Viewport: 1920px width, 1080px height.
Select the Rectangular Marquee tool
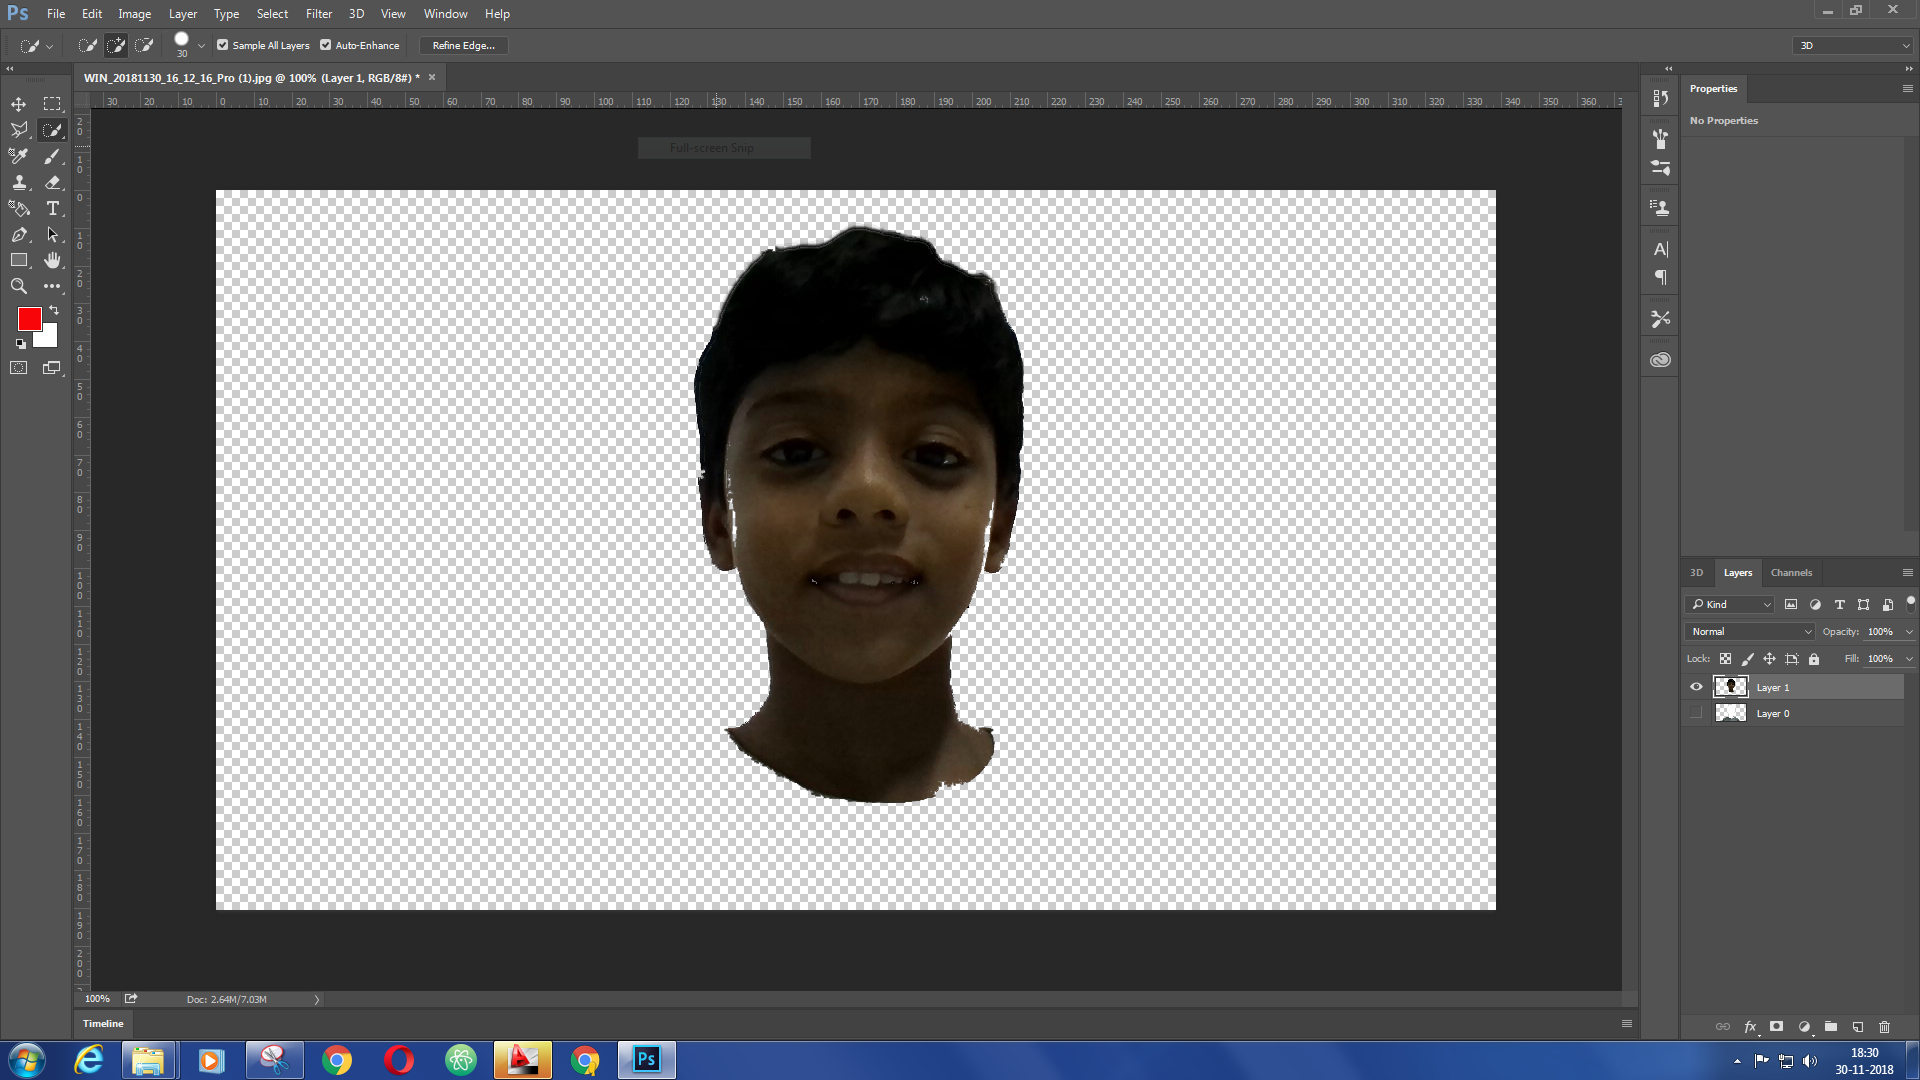[52, 104]
